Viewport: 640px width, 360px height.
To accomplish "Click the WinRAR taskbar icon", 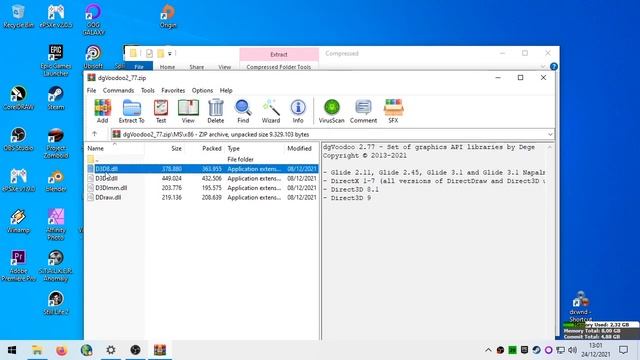I will (x=160, y=350).
